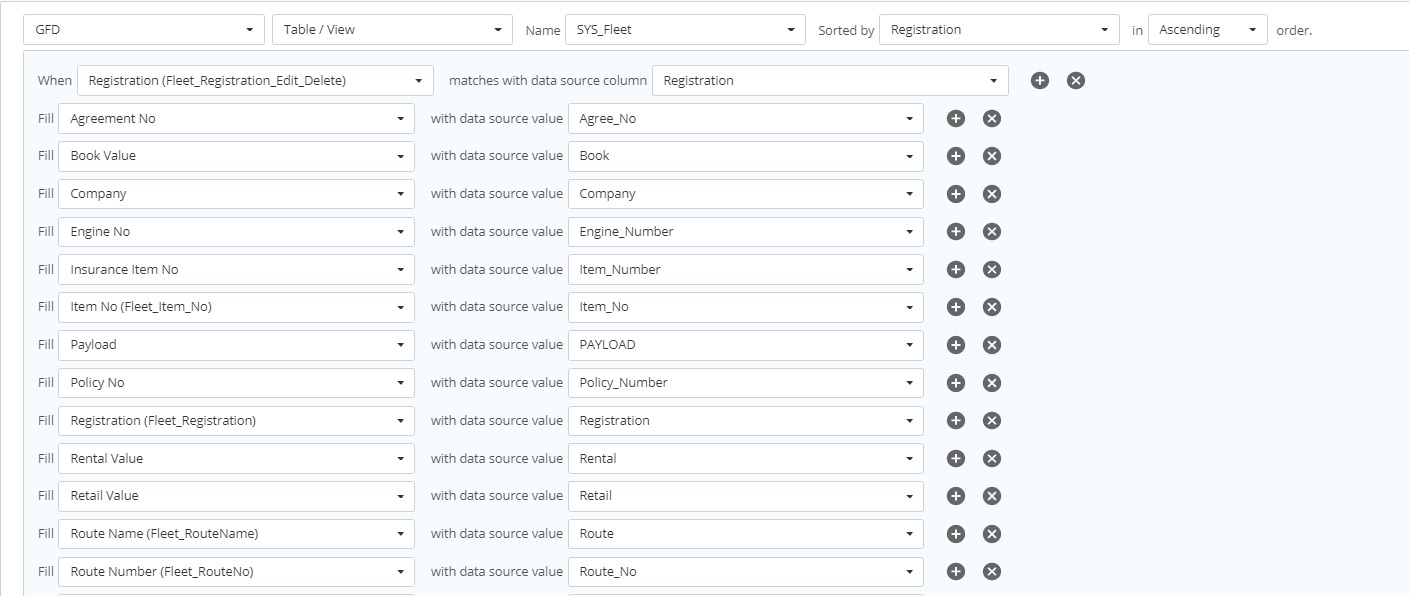This screenshot has height=596, width=1409.
Task: Open the Route Name (Fleet_RouteName) dropdown
Action: tap(236, 534)
